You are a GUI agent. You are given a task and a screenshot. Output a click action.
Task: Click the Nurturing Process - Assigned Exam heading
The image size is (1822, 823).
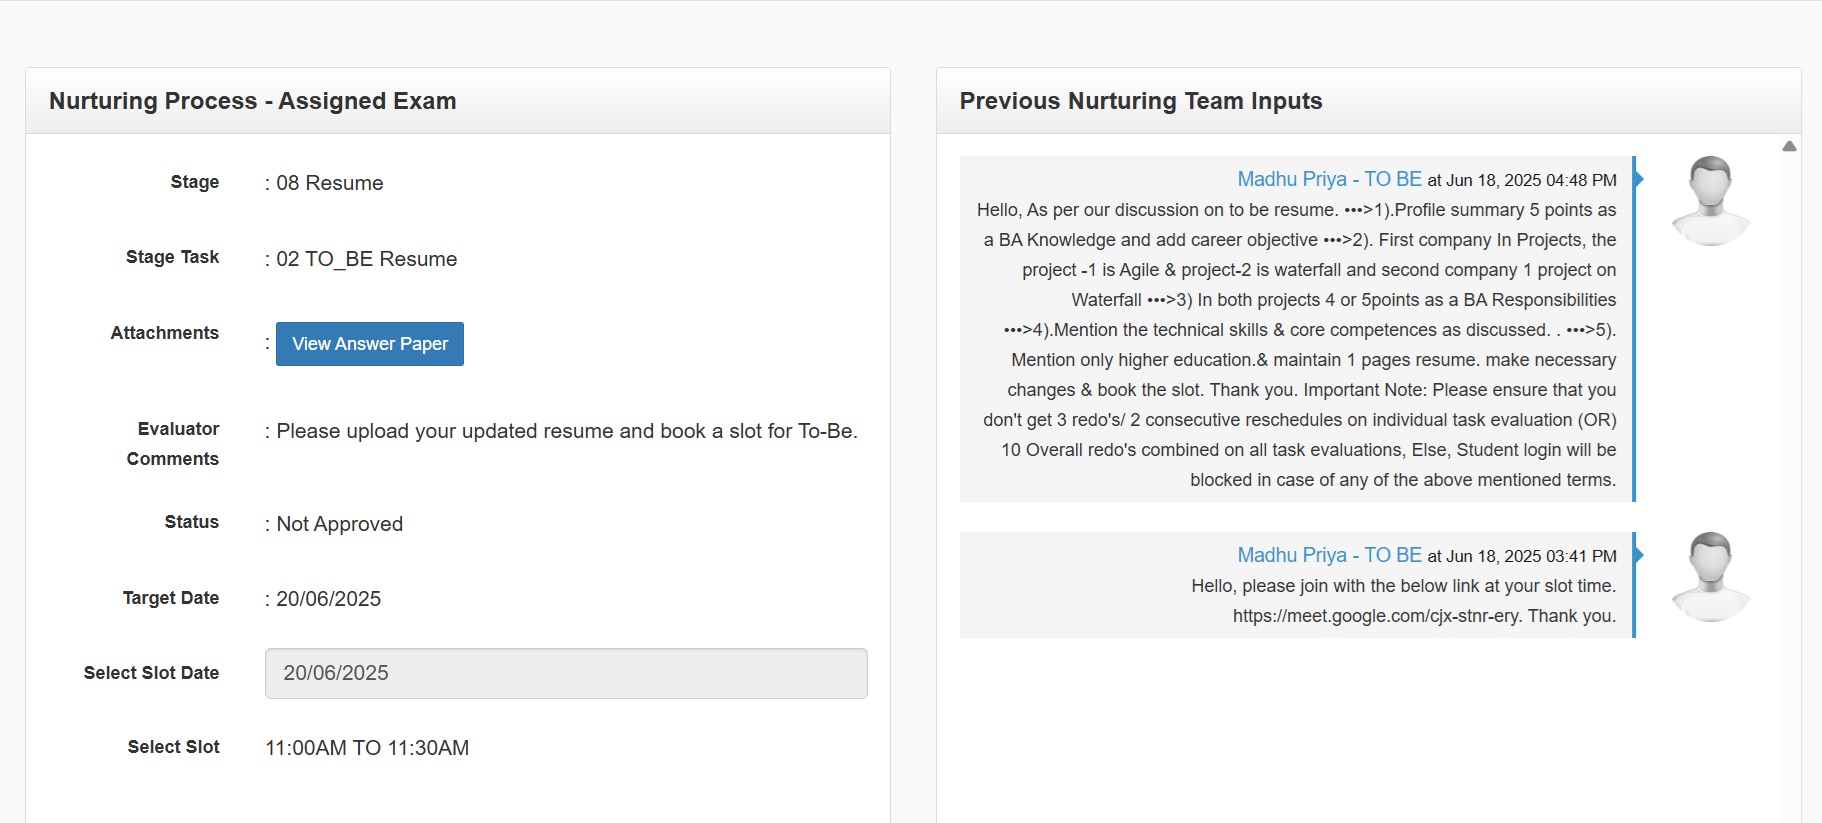click(x=252, y=101)
